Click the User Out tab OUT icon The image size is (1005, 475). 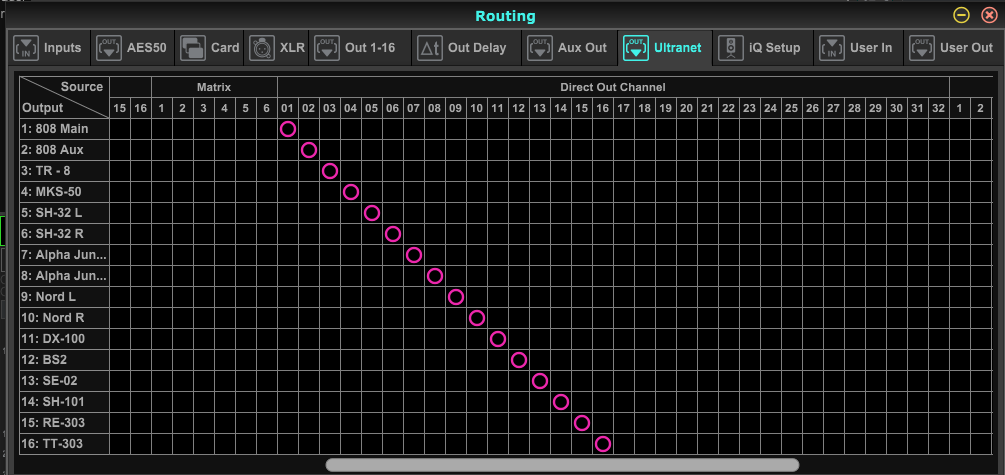(x=922, y=48)
